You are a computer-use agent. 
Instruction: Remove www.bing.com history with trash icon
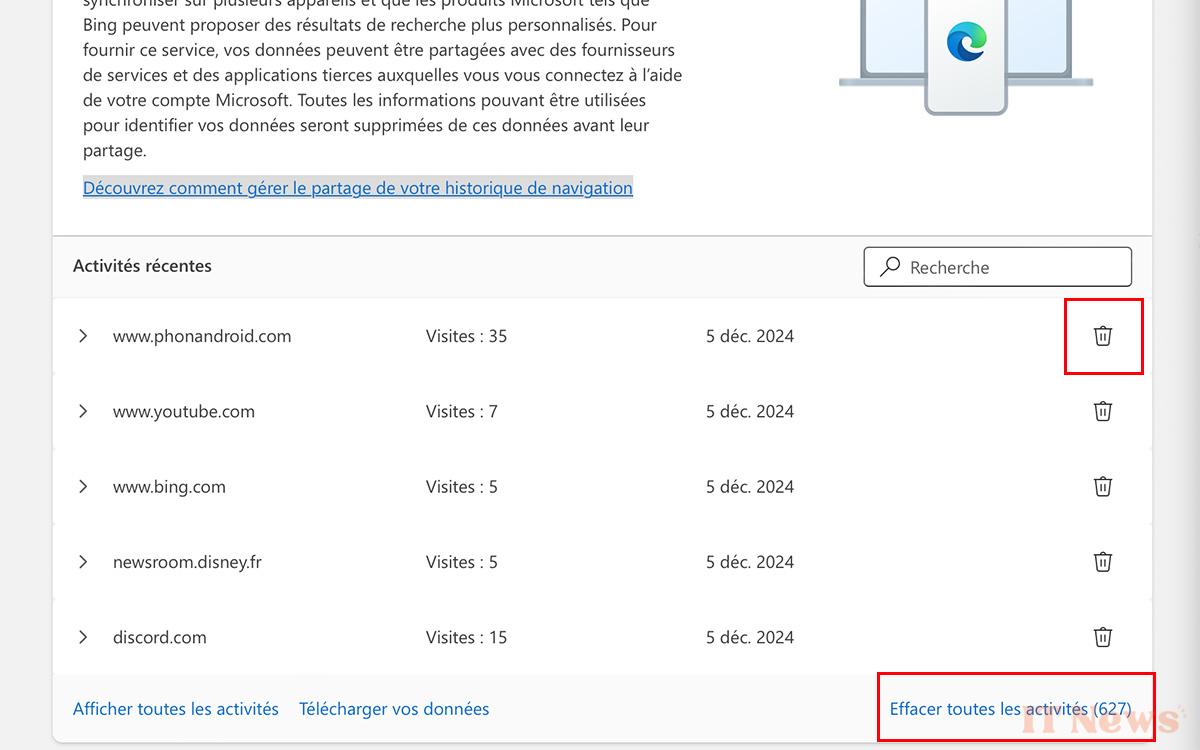[x=1102, y=487]
